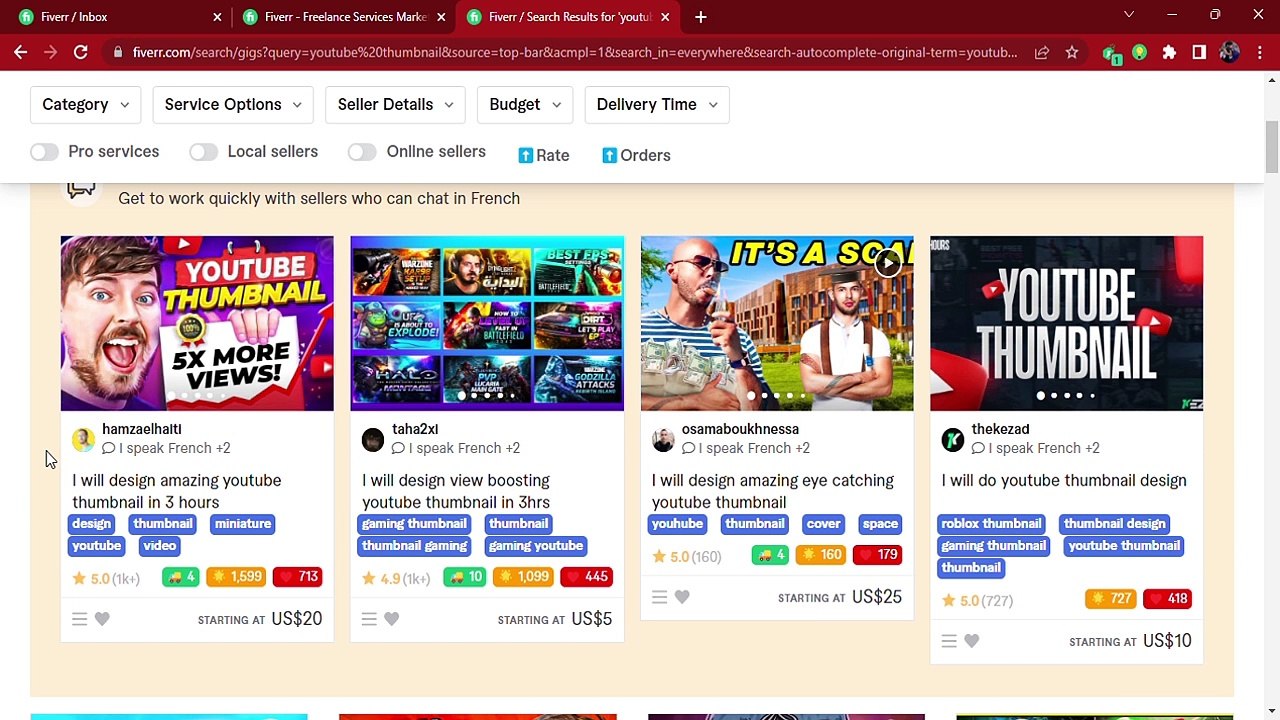Click the 'thumbnail design' tag
Viewport: 1280px width, 720px height.
1115,524
